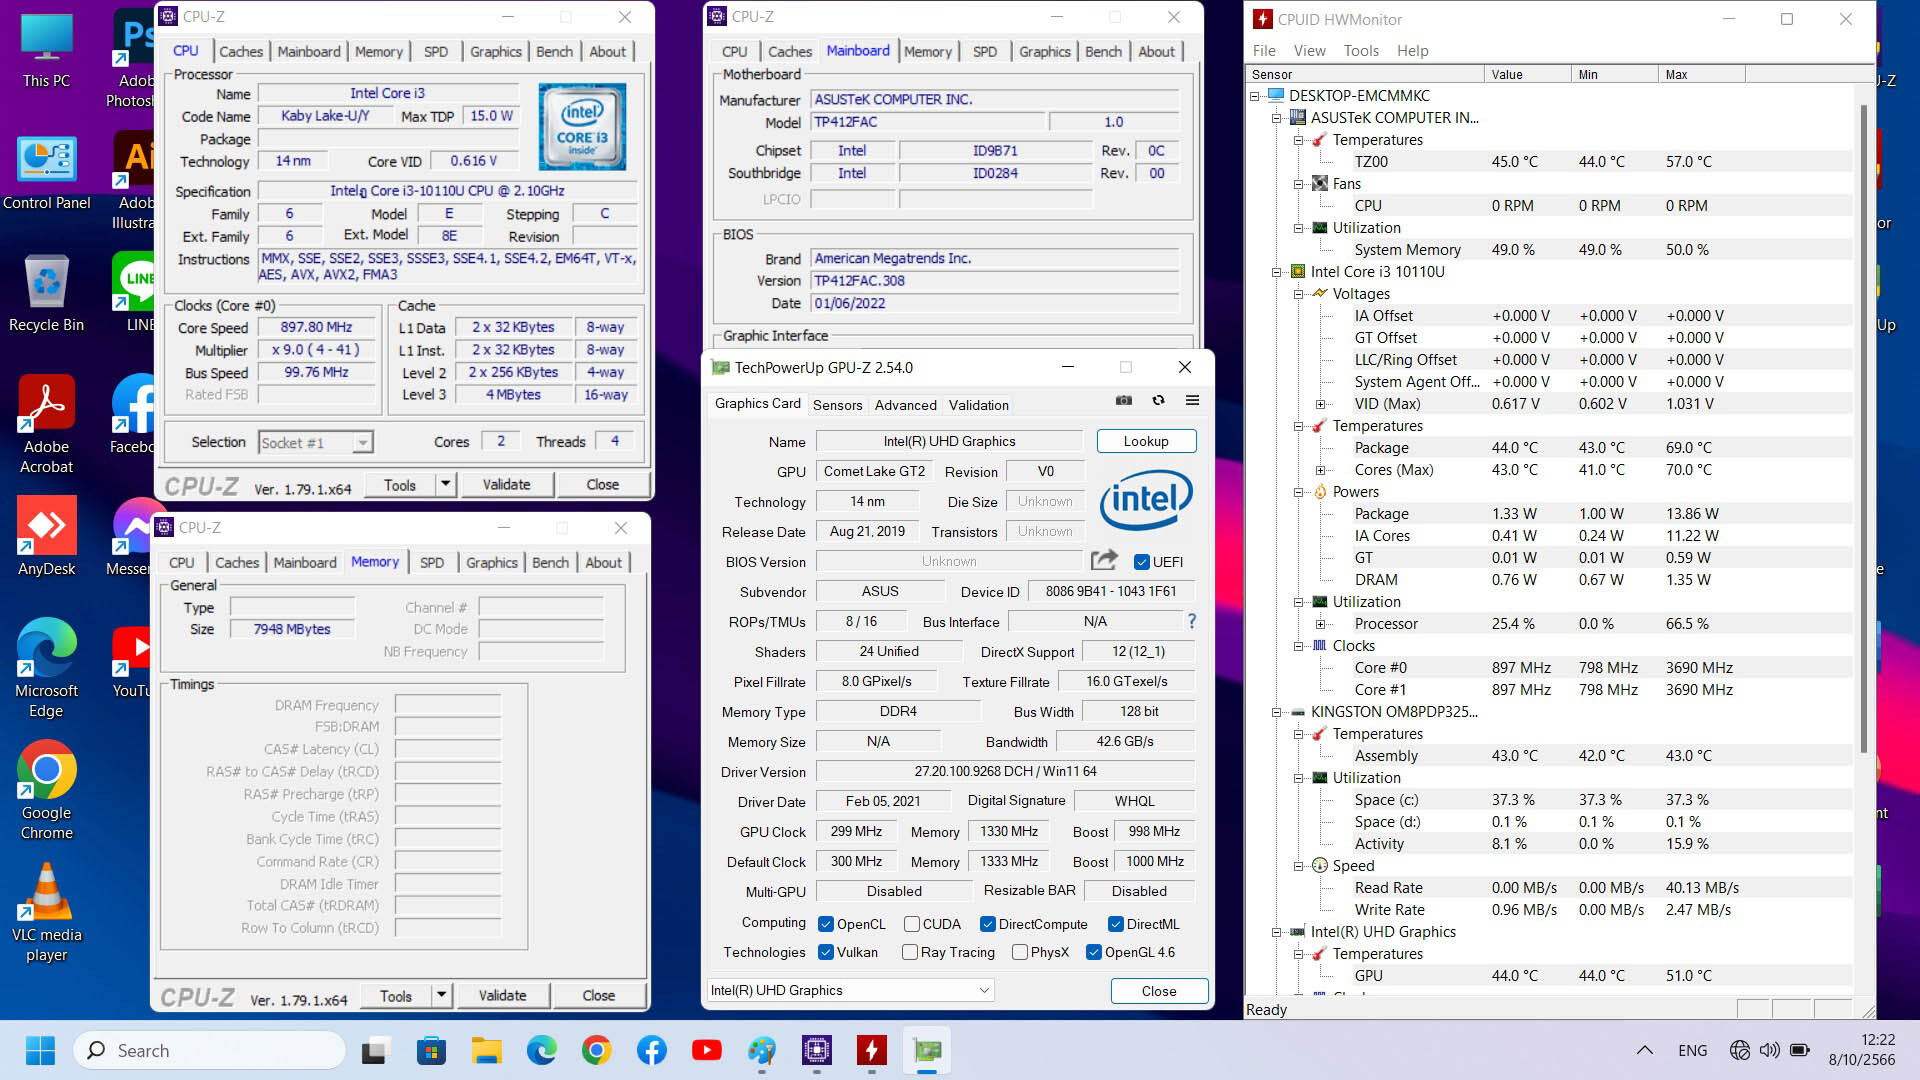Click the Windows Start button

tap(40, 1050)
